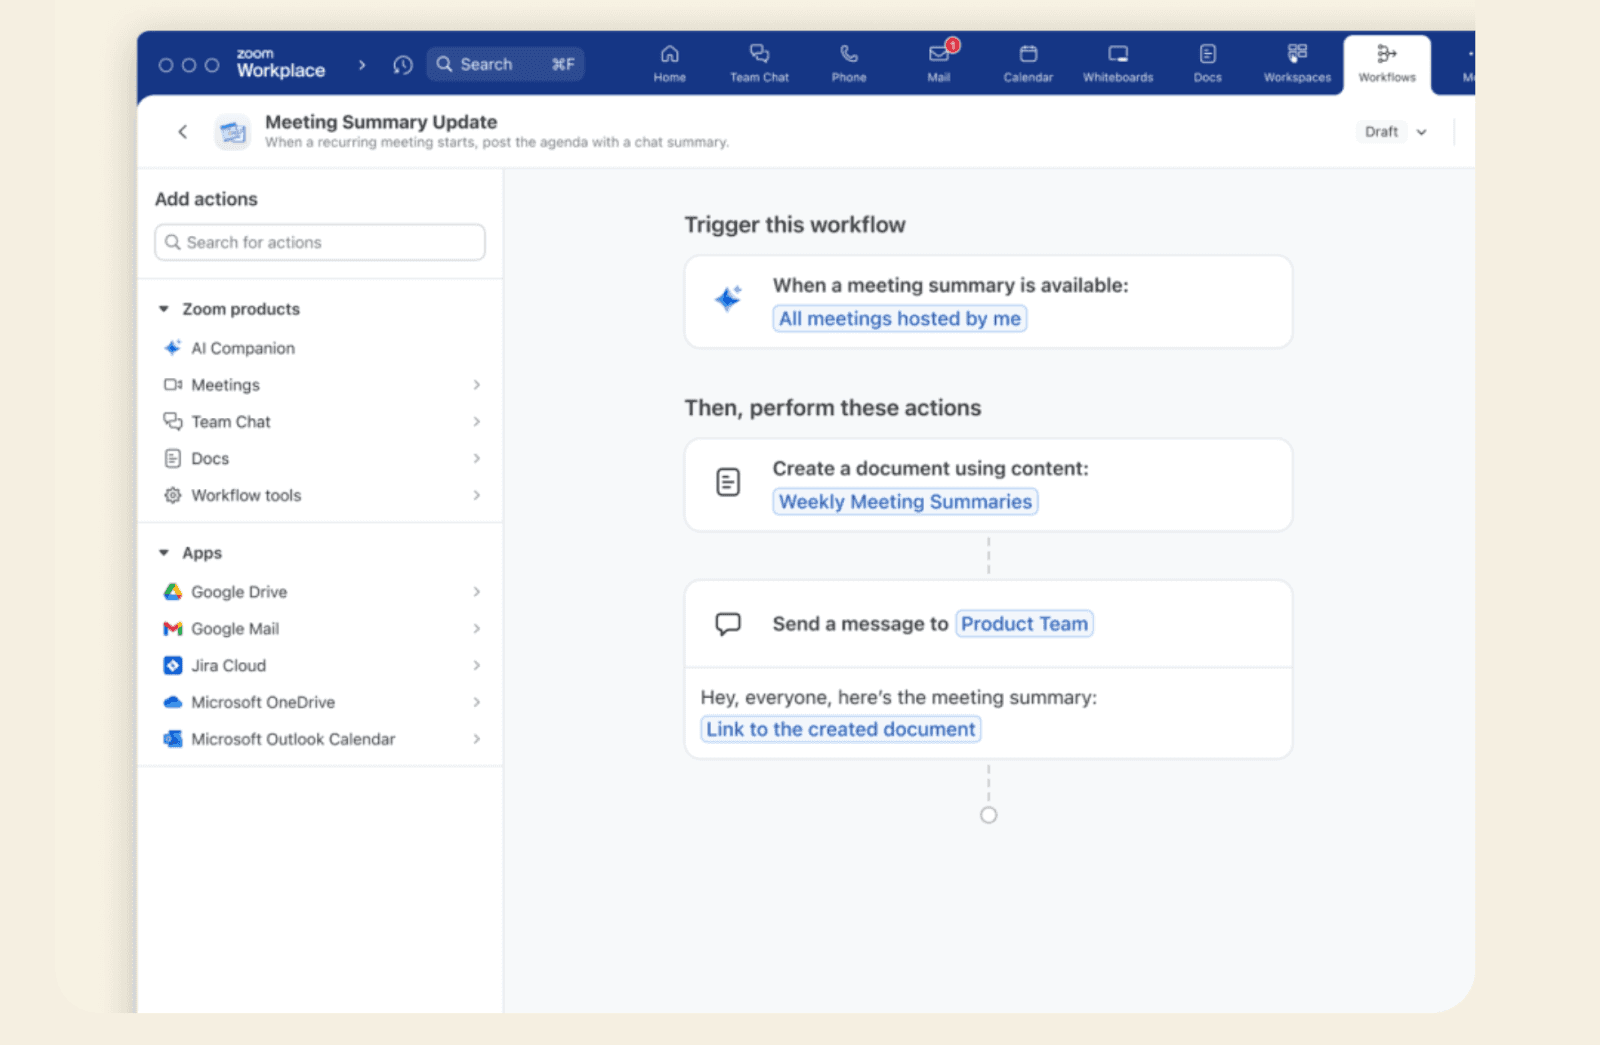Click the Microsoft OneDrive cloud icon
The image size is (1600, 1045).
click(172, 702)
